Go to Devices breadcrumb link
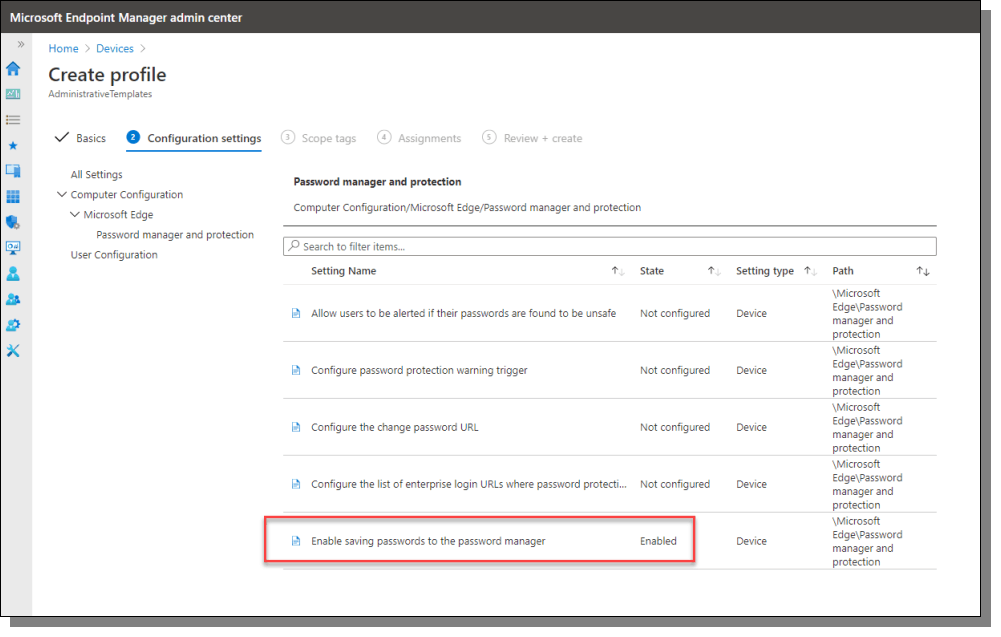Viewport: 1001px width, 637px height. point(115,49)
